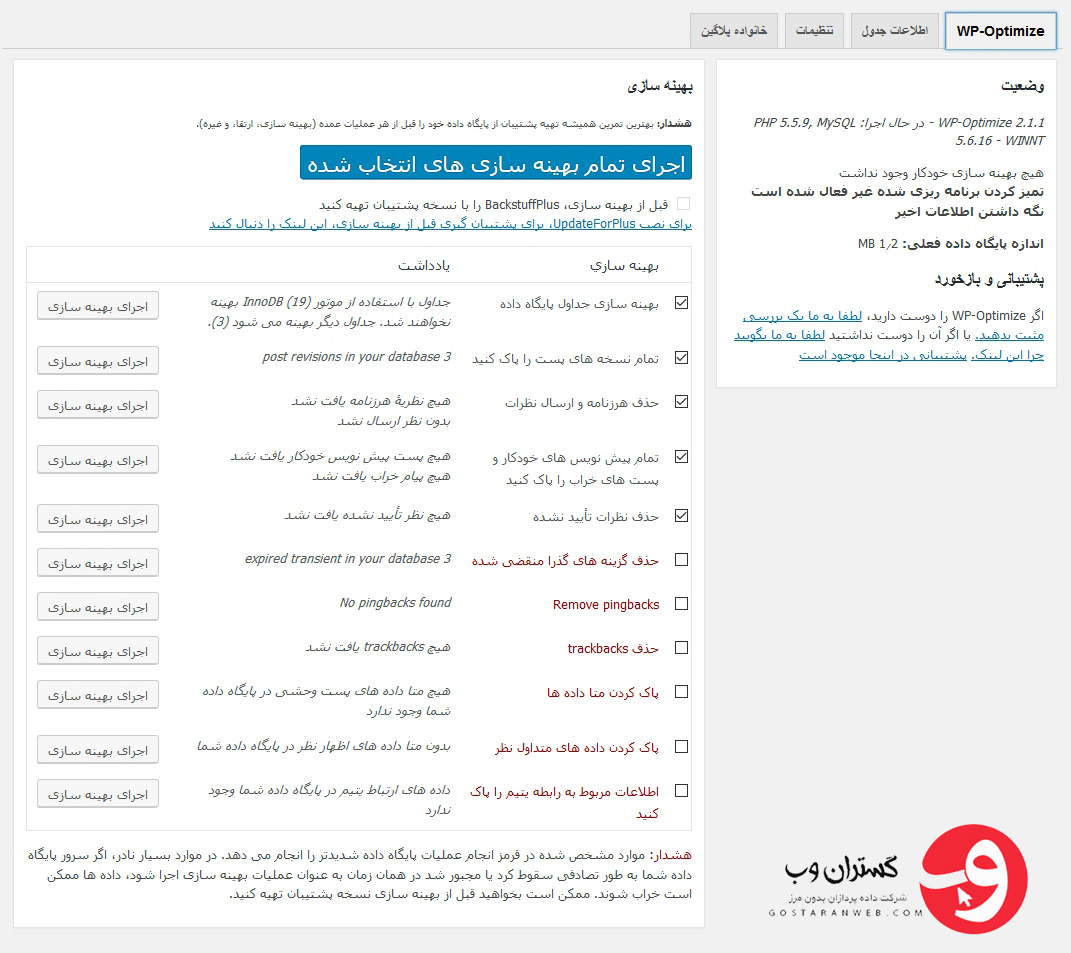Click the big blue اجرای تمام بهینه سازی های انتخاب شده button

496,163
